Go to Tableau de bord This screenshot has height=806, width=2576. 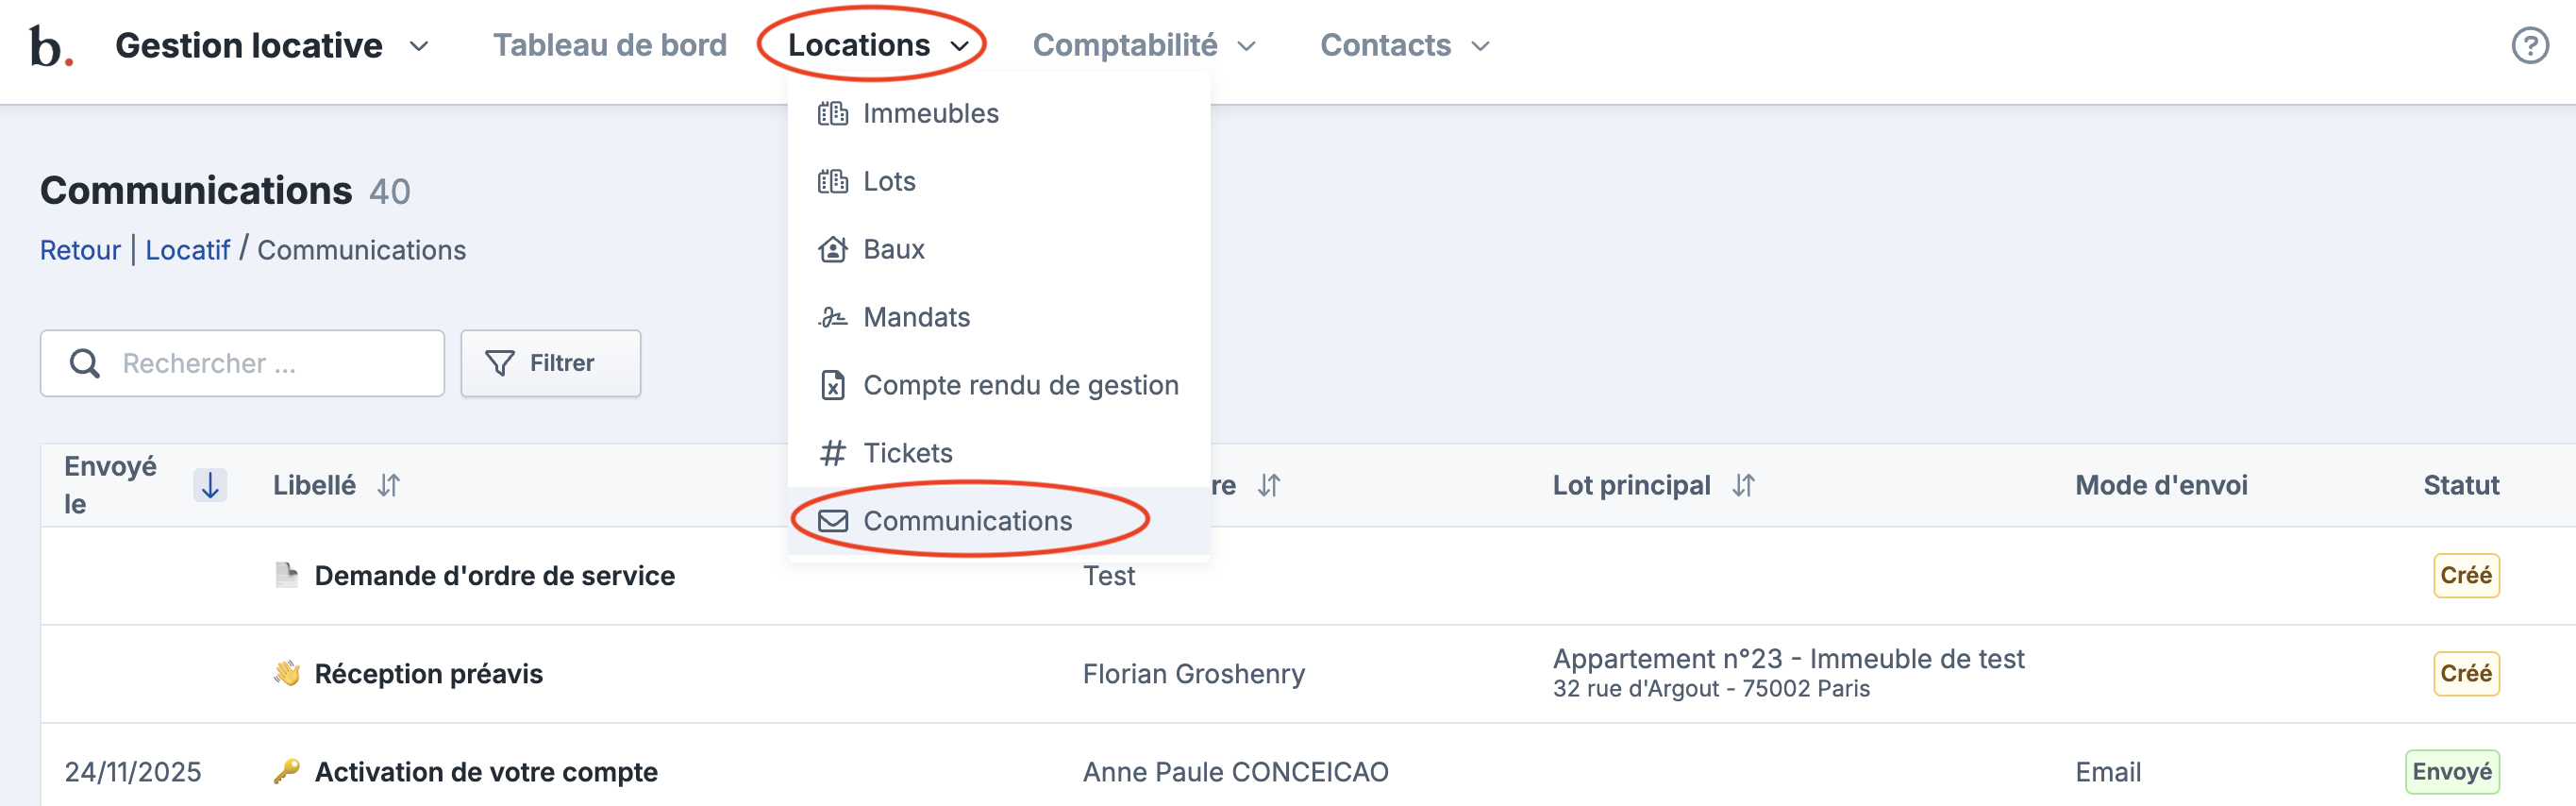609,46
